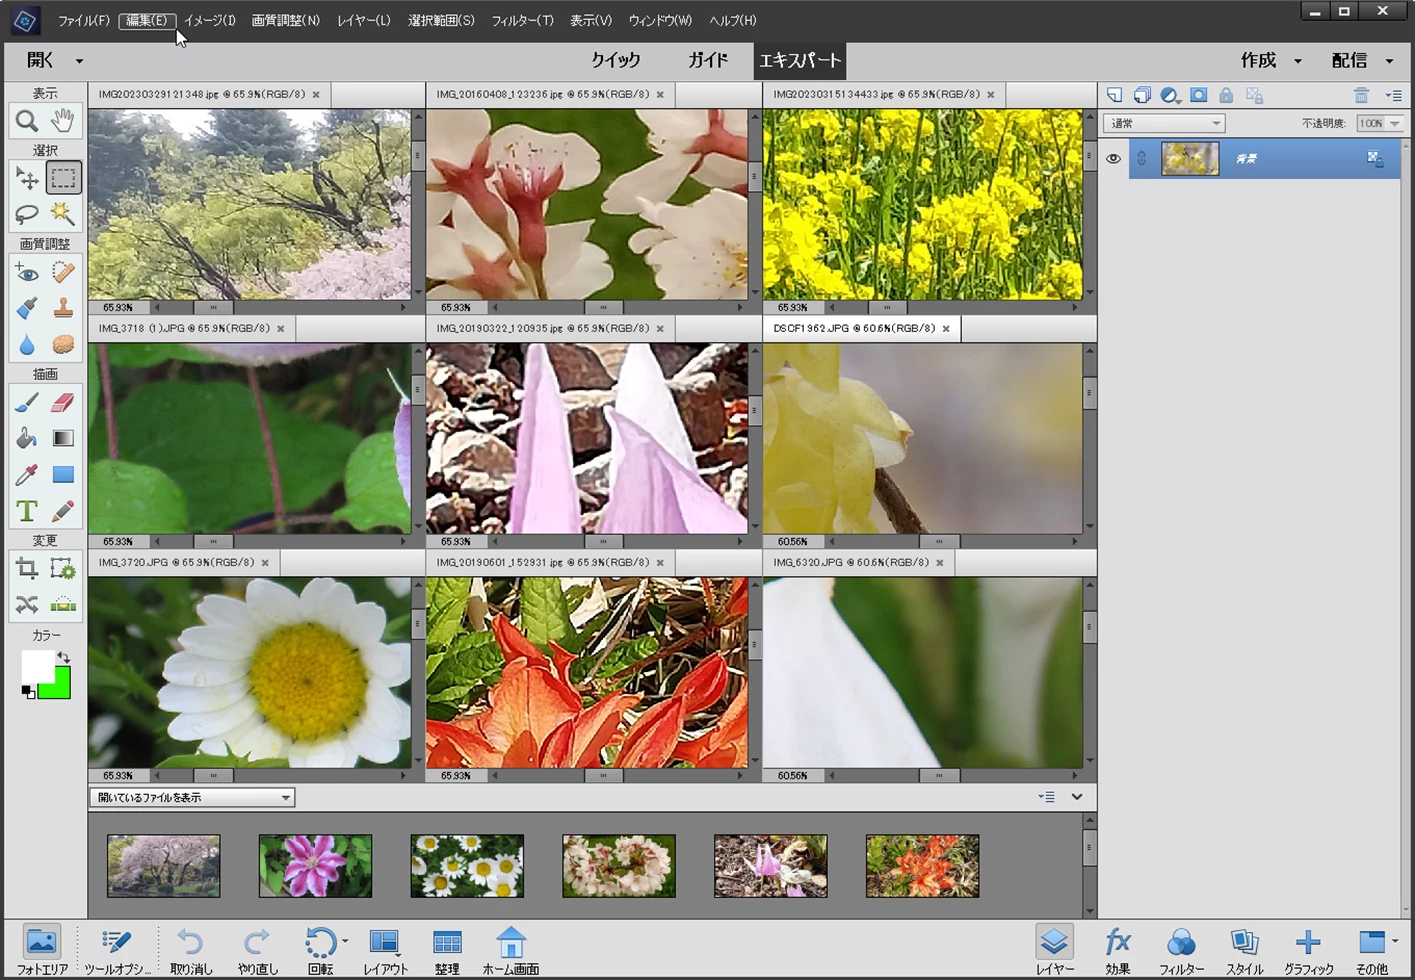
Task: Select the Recompose tool
Action: (x=63, y=569)
